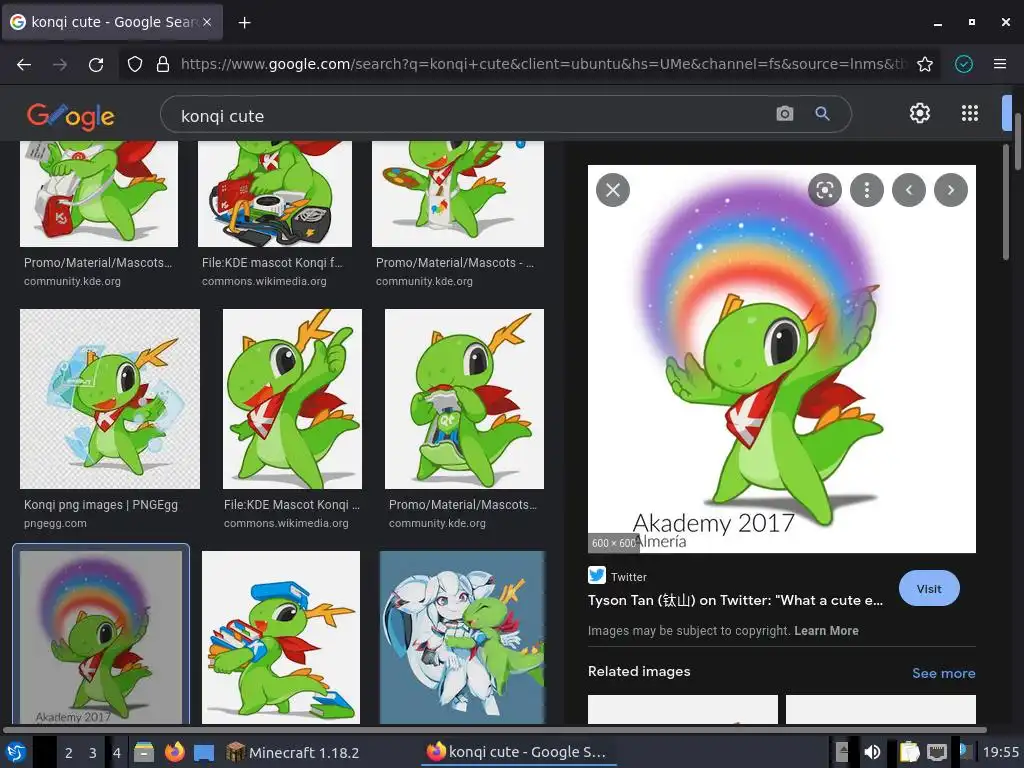Open Konqi carrying books thumbnail
This screenshot has width=1024, height=768.
click(x=281, y=637)
